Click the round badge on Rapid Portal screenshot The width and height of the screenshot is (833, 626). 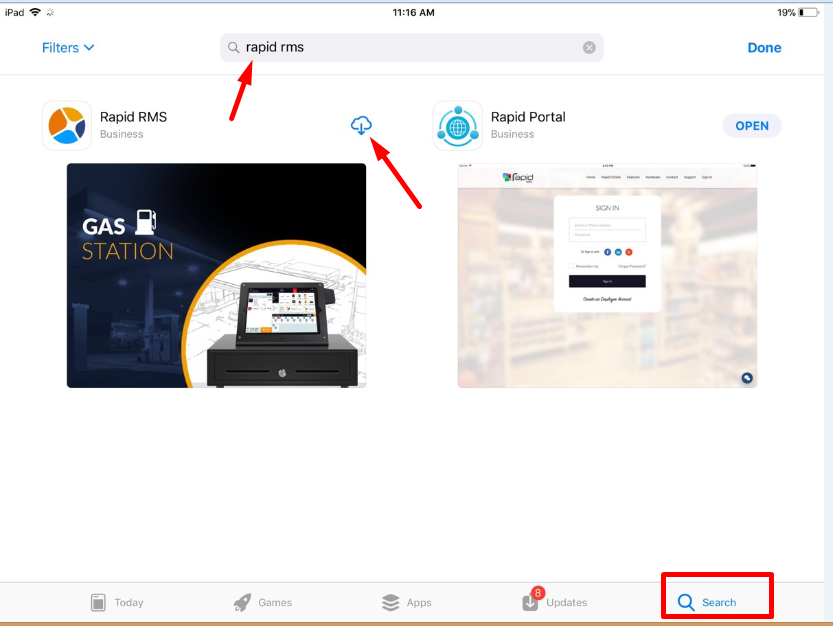pyautogui.click(x=747, y=377)
